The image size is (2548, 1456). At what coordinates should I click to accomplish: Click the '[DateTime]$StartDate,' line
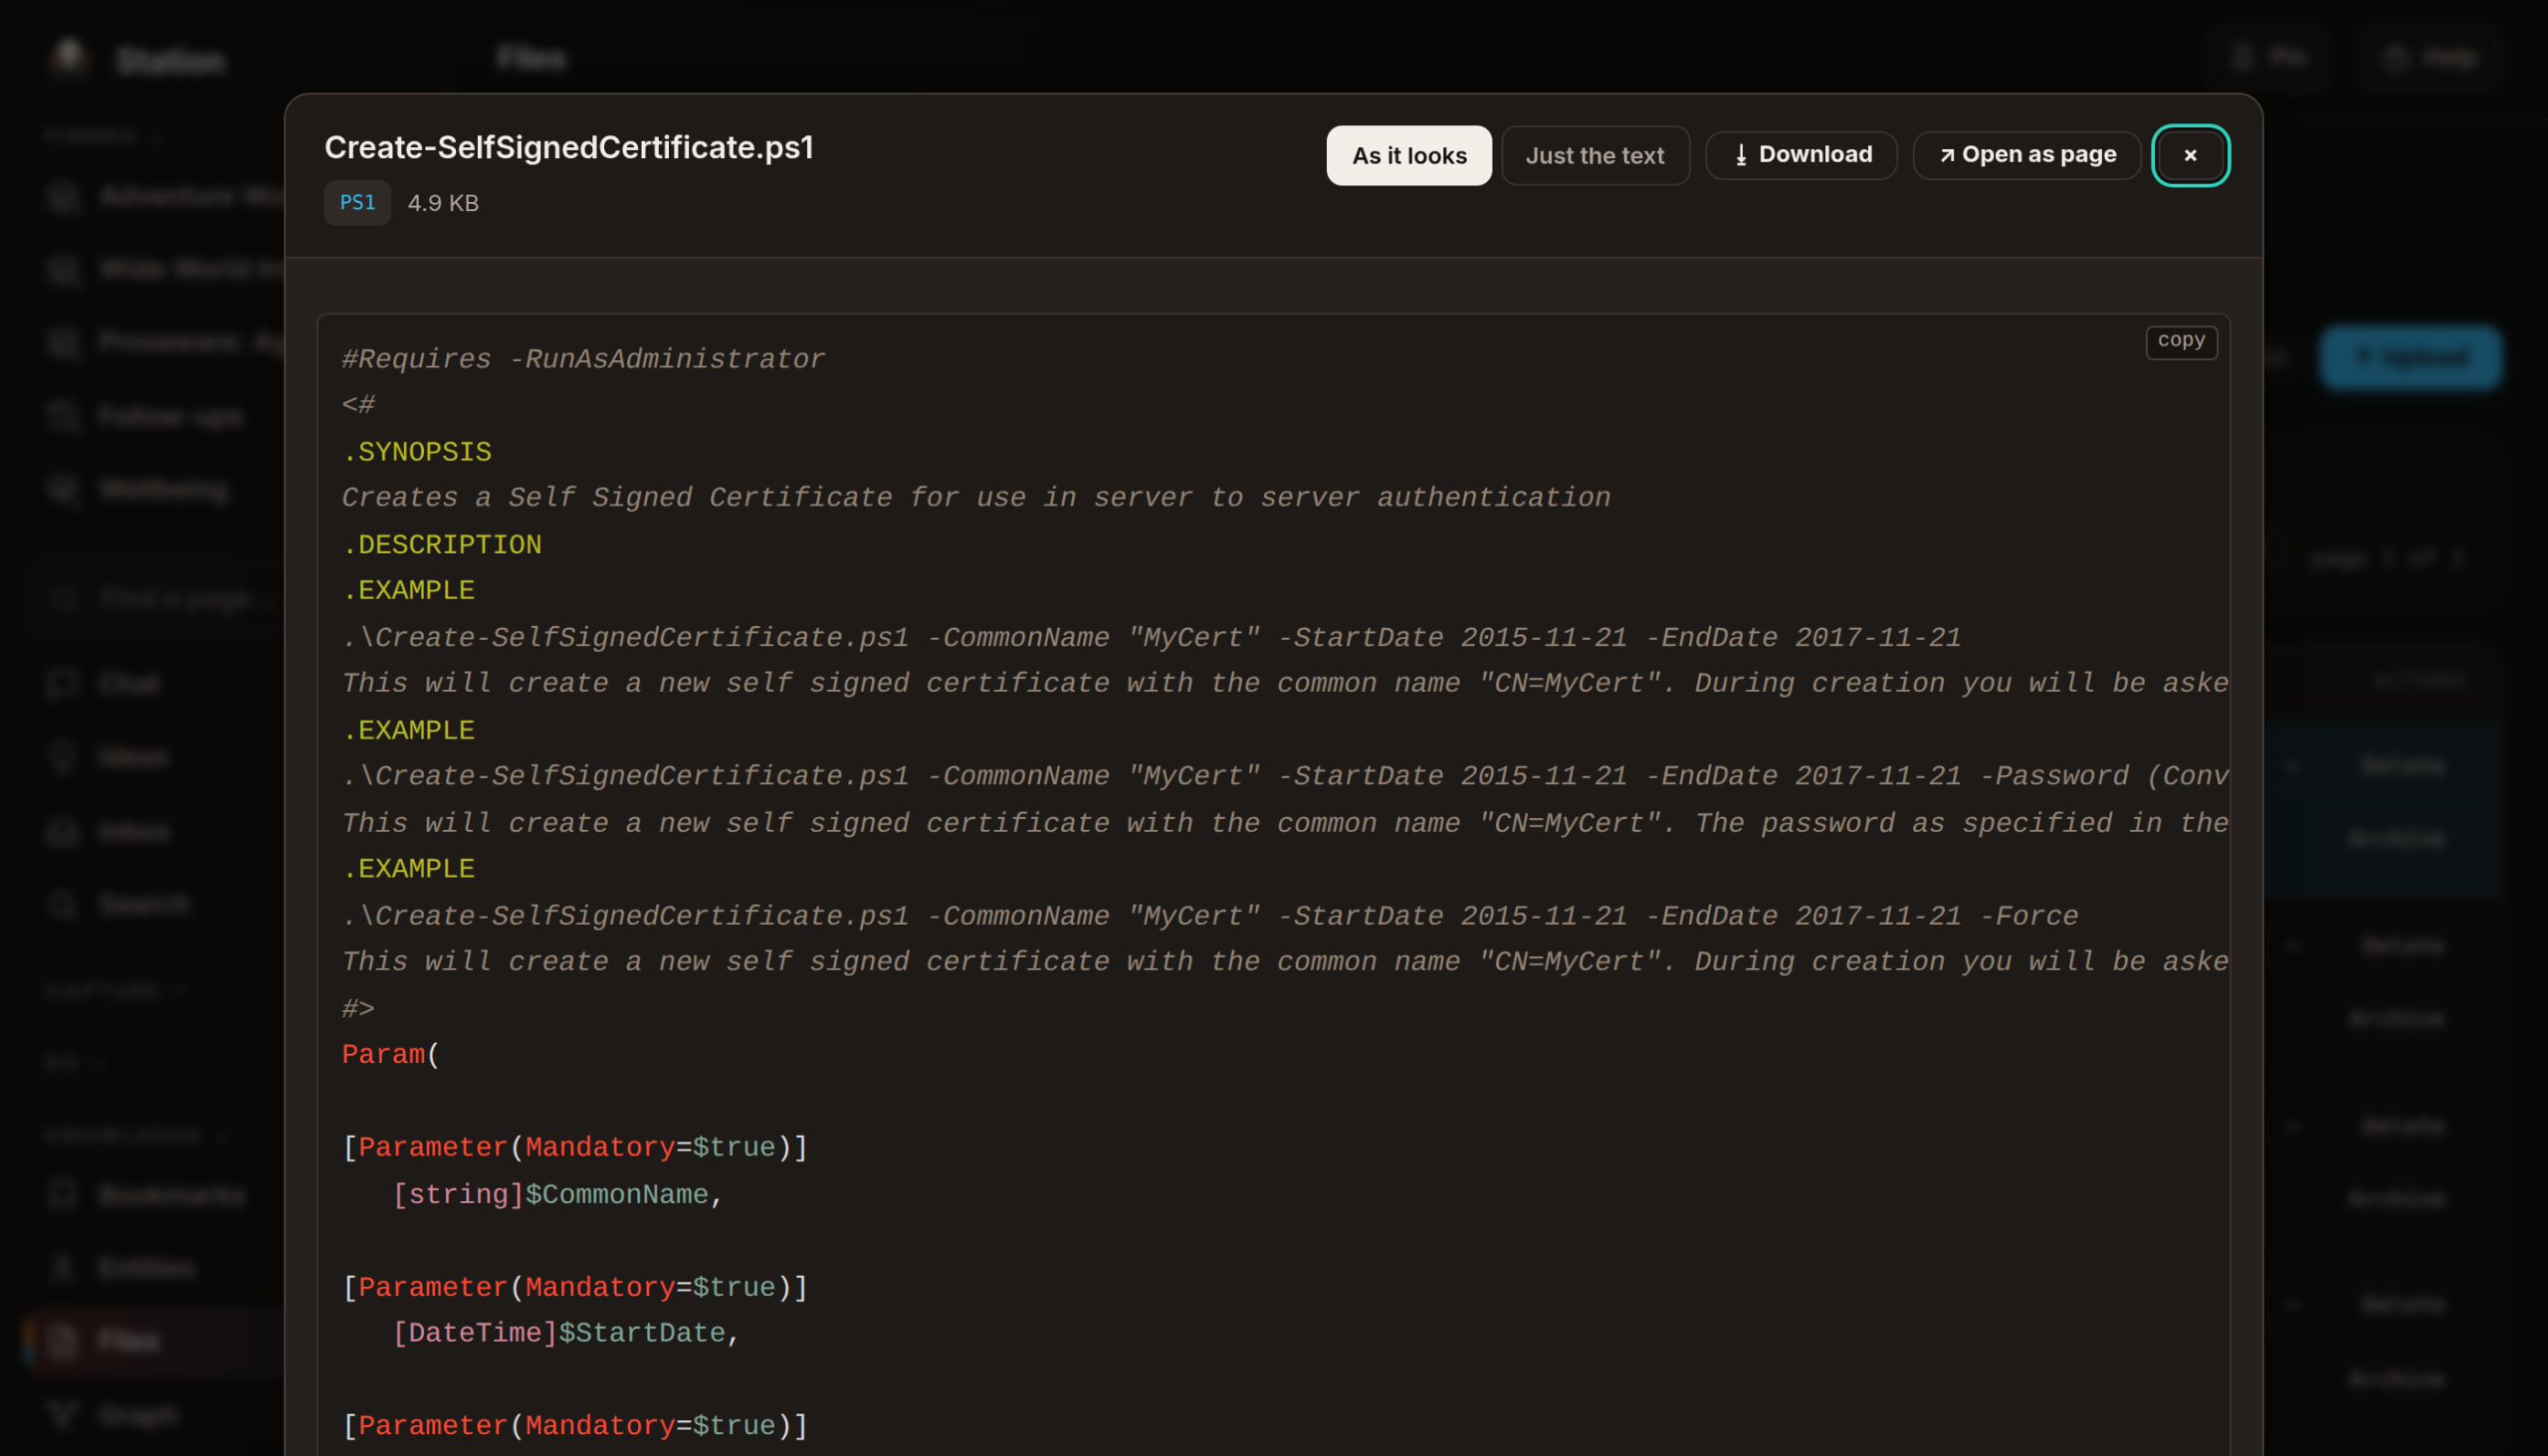click(x=566, y=1334)
